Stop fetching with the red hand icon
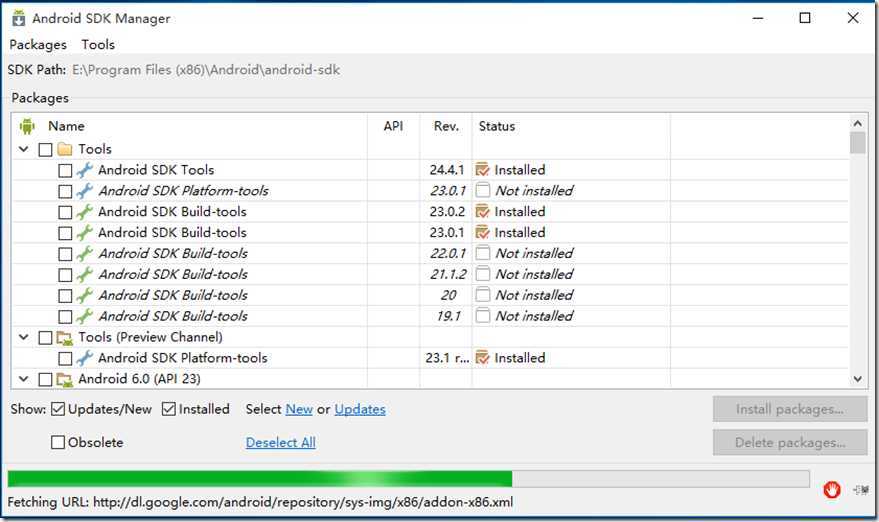879x522 pixels. coord(832,490)
